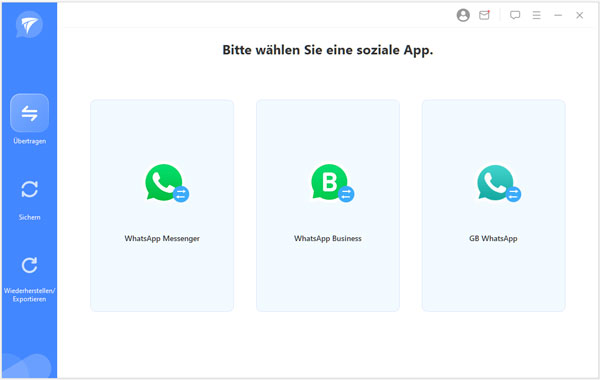Open the hamburger menu in title bar

tap(536, 15)
